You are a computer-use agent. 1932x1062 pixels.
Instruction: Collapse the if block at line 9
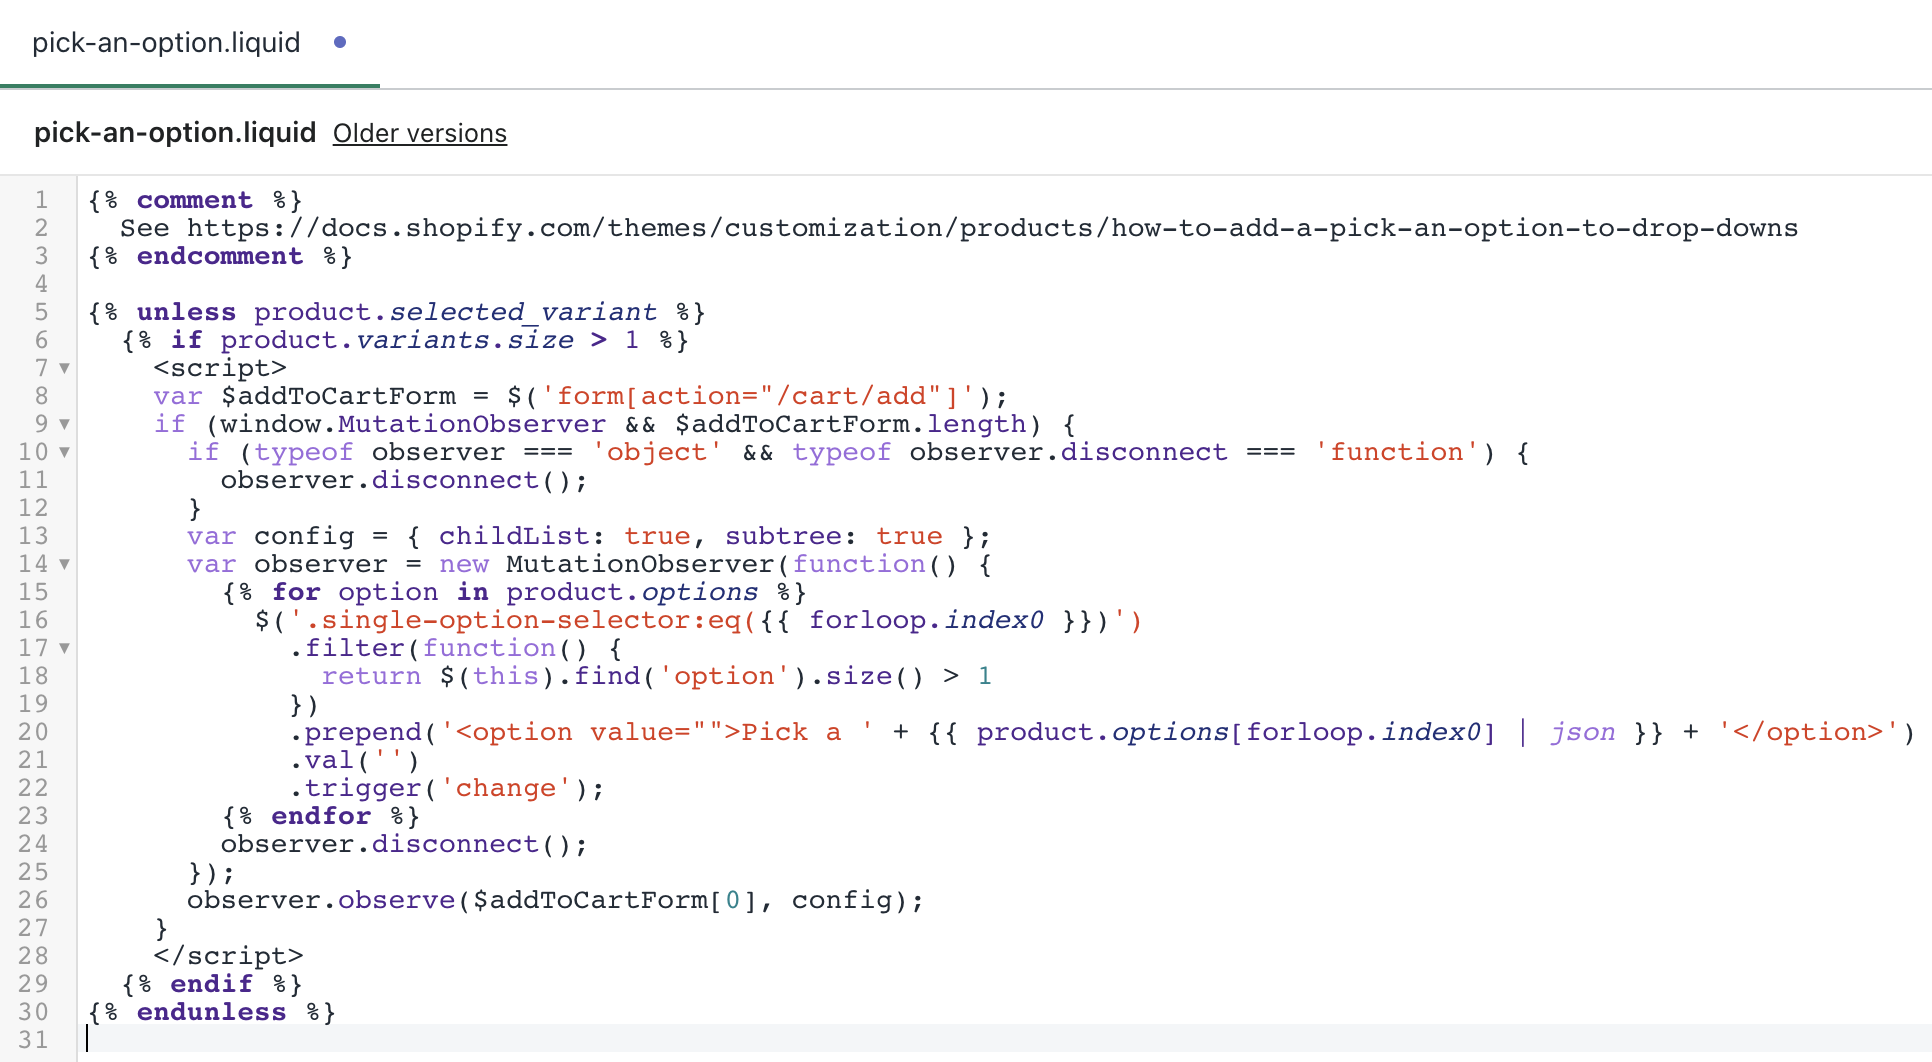pyautogui.click(x=64, y=424)
